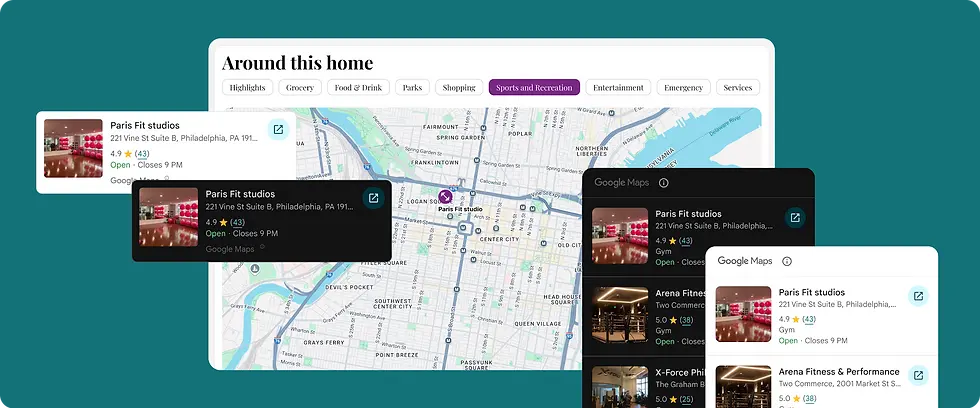Switch to the Grocery tab

300,87
